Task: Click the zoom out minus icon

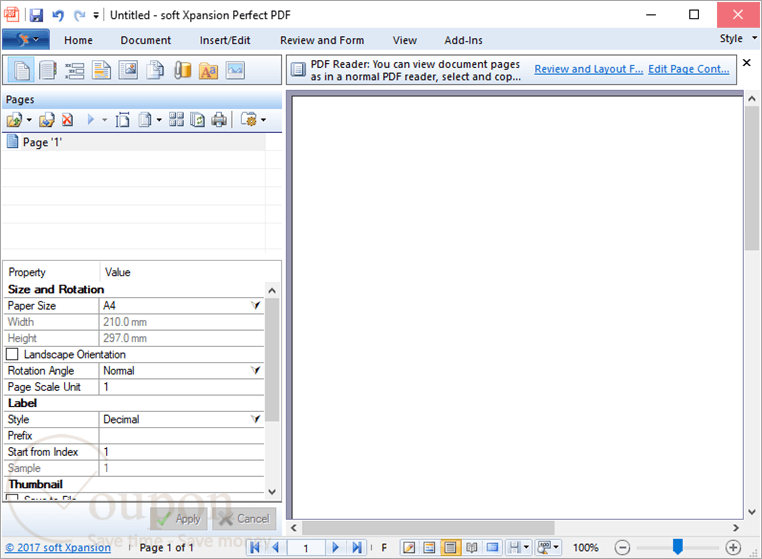Action: click(622, 548)
